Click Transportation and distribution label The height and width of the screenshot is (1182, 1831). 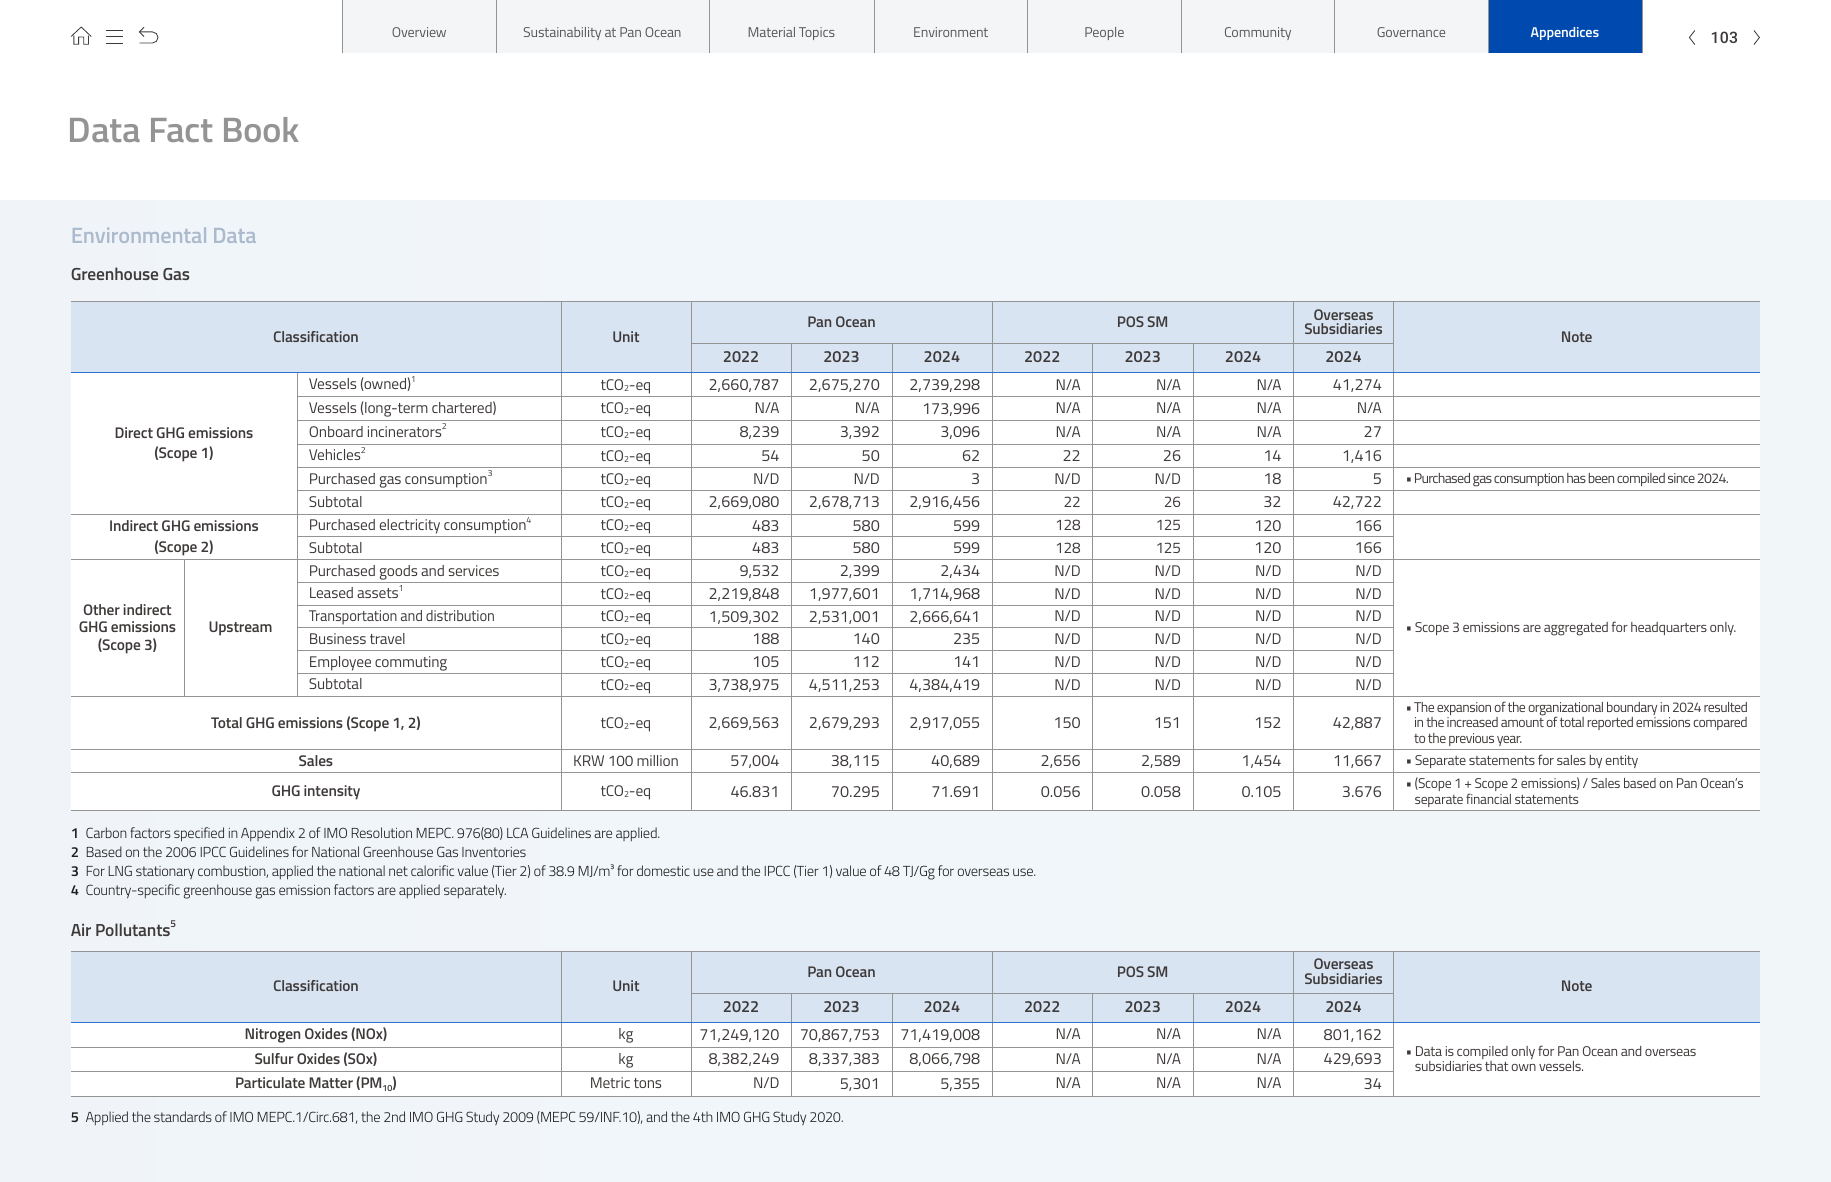point(401,616)
